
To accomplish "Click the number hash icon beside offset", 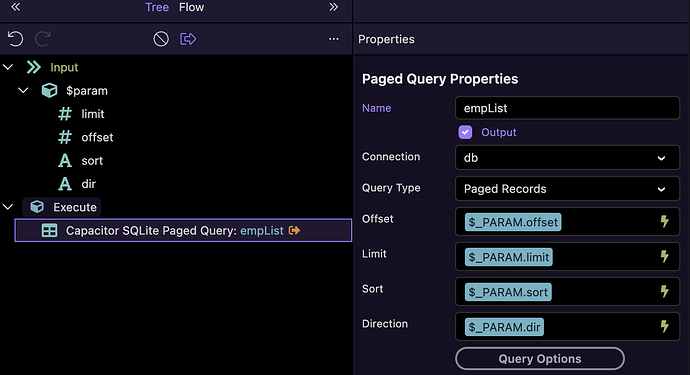I will [x=65, y=137].
